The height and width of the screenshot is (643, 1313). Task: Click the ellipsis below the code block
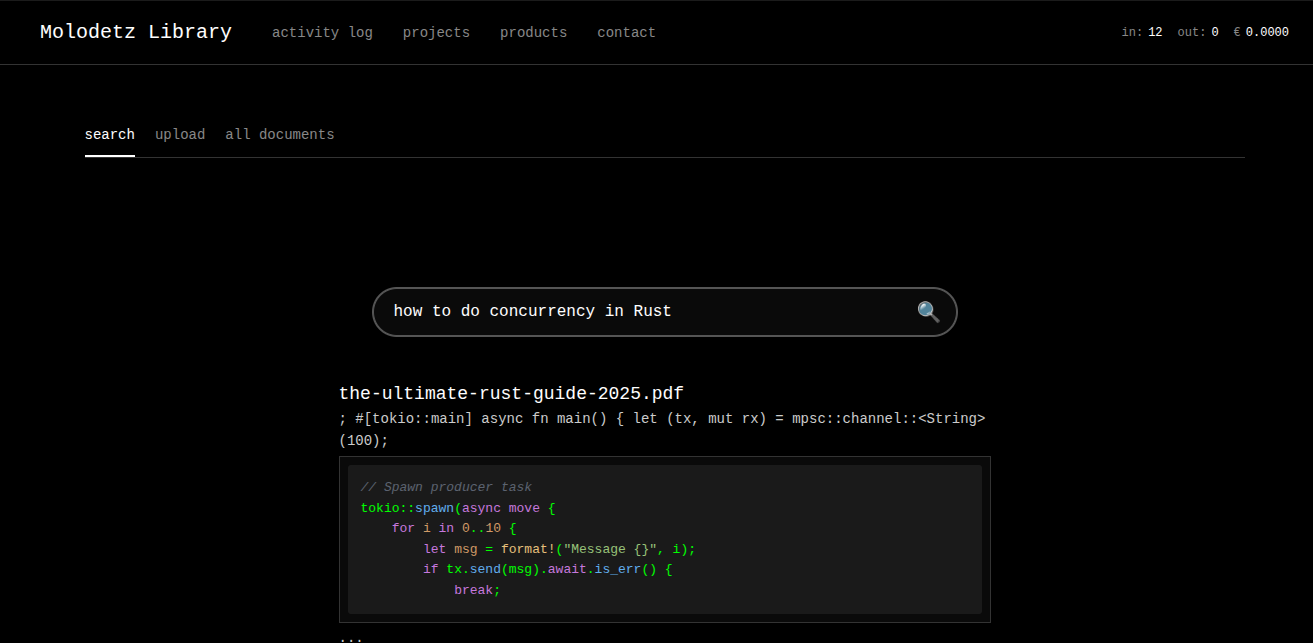tap(350, 637)
